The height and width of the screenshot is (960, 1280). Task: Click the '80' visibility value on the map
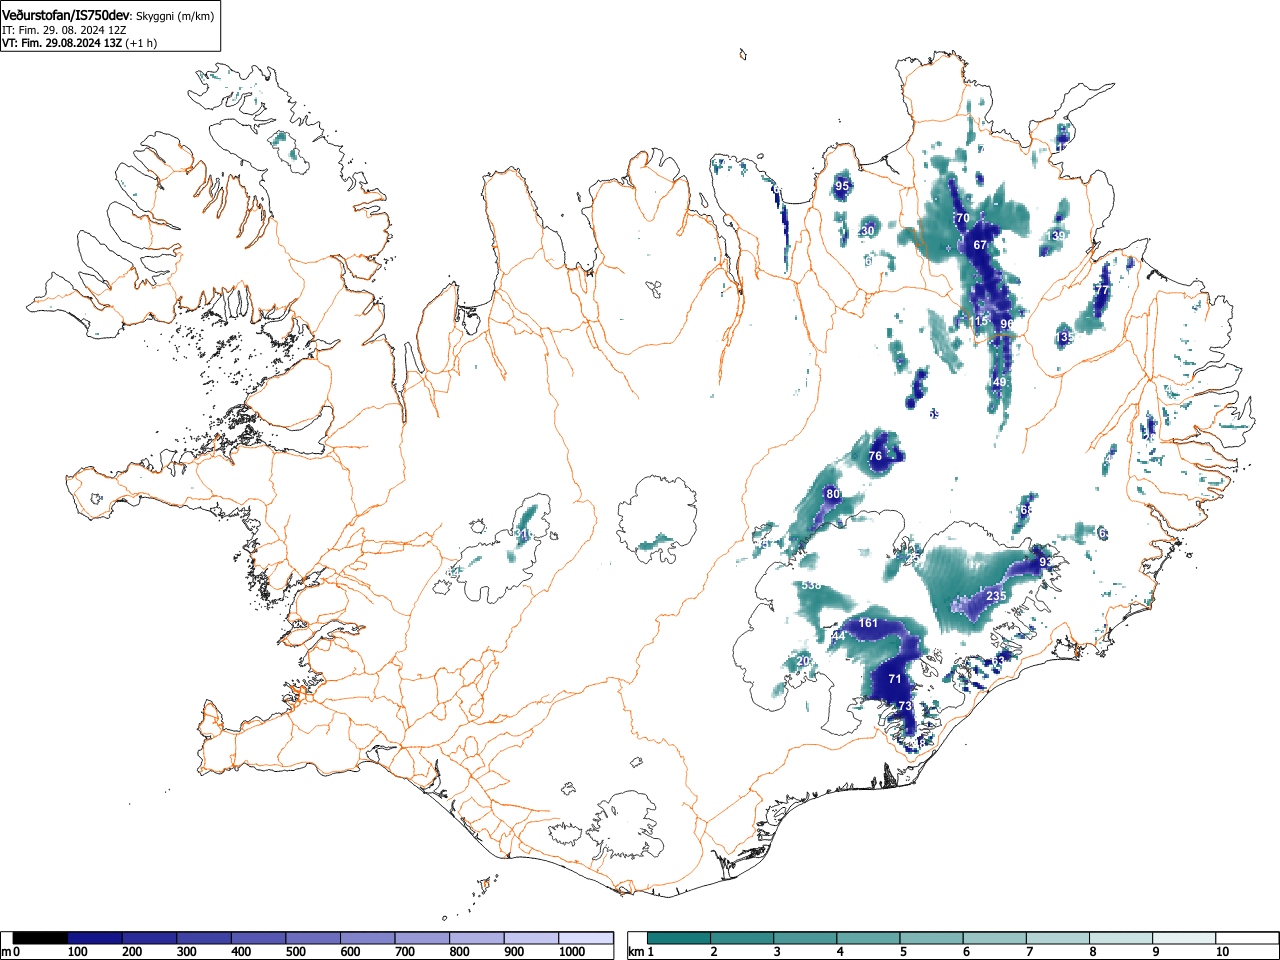coord(833,494)
